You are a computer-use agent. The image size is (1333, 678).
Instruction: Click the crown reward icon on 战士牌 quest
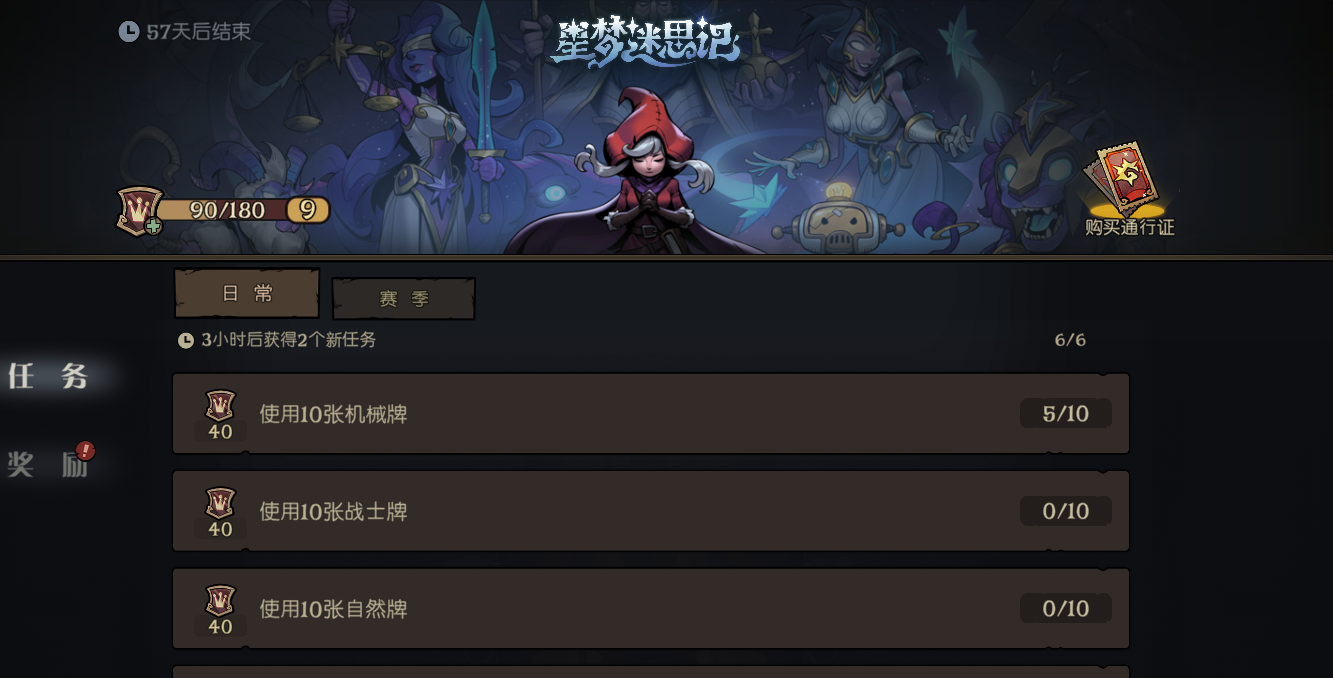point(220,503)
